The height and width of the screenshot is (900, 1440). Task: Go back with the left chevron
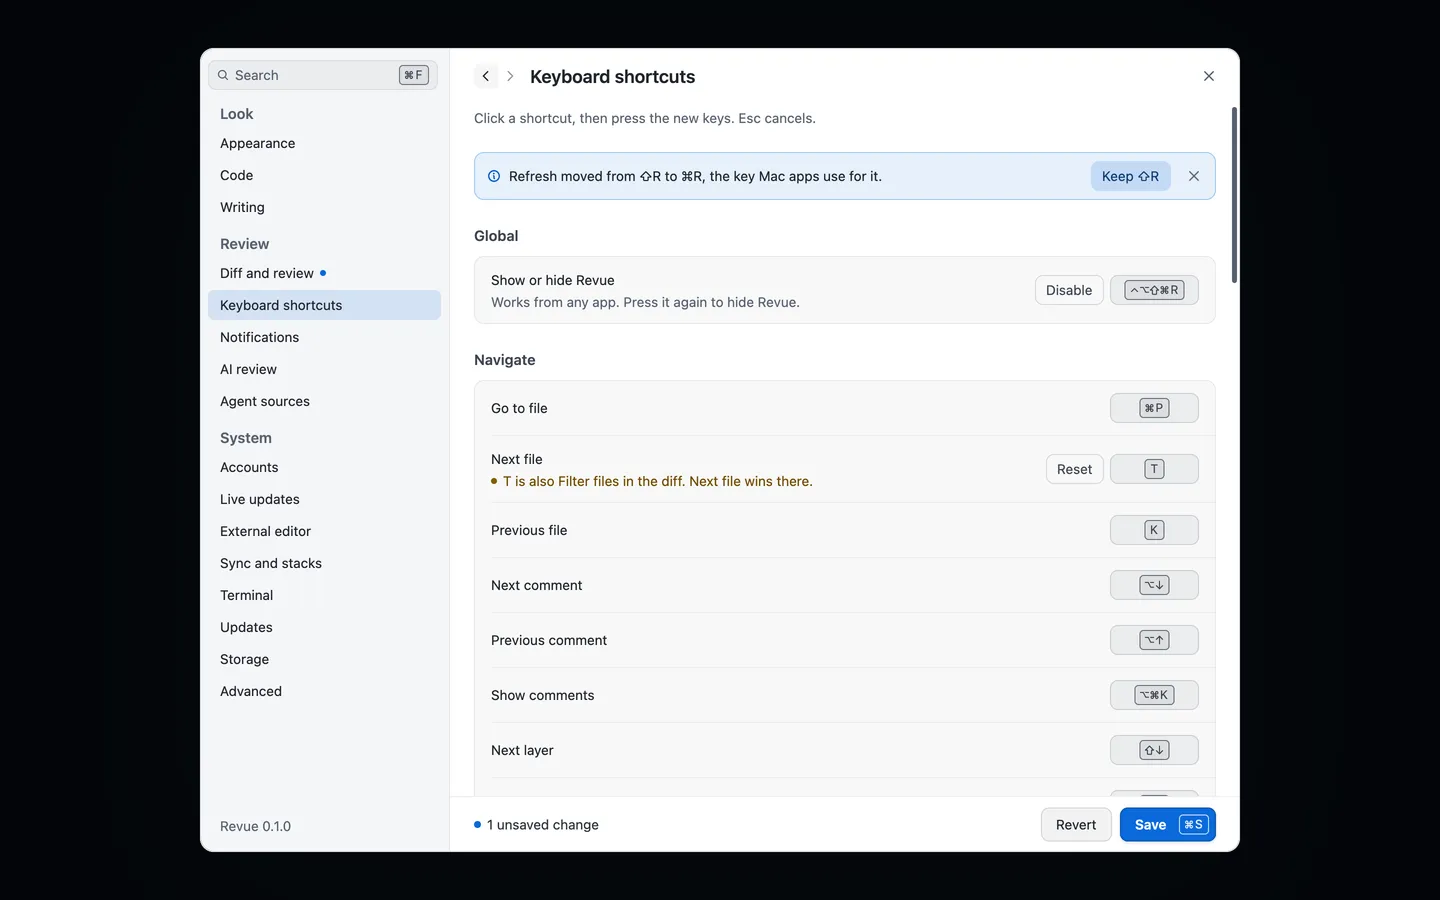pyautogui.click(x=486, y=76)
